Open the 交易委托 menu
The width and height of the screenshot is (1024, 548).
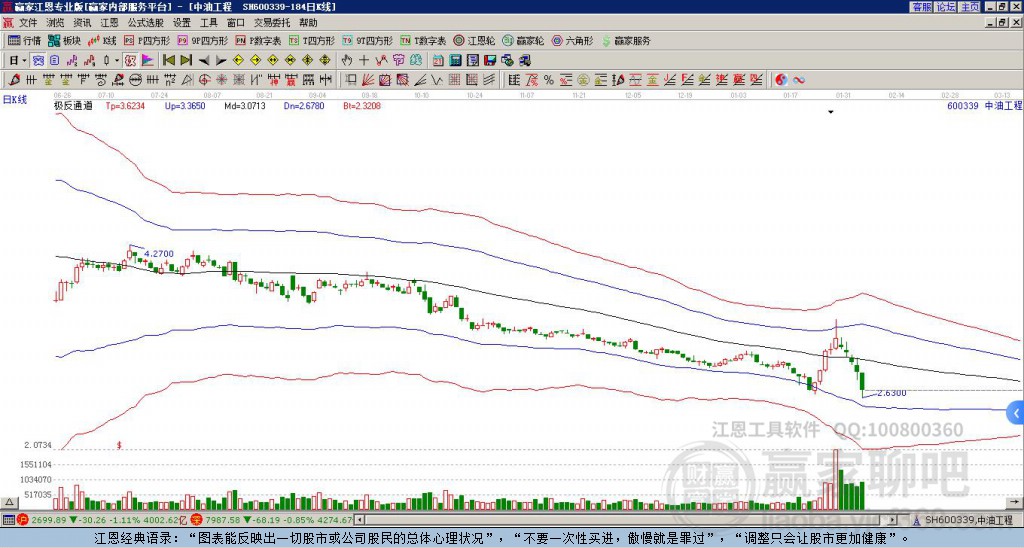pyautogui.click(x=272, y=23)
